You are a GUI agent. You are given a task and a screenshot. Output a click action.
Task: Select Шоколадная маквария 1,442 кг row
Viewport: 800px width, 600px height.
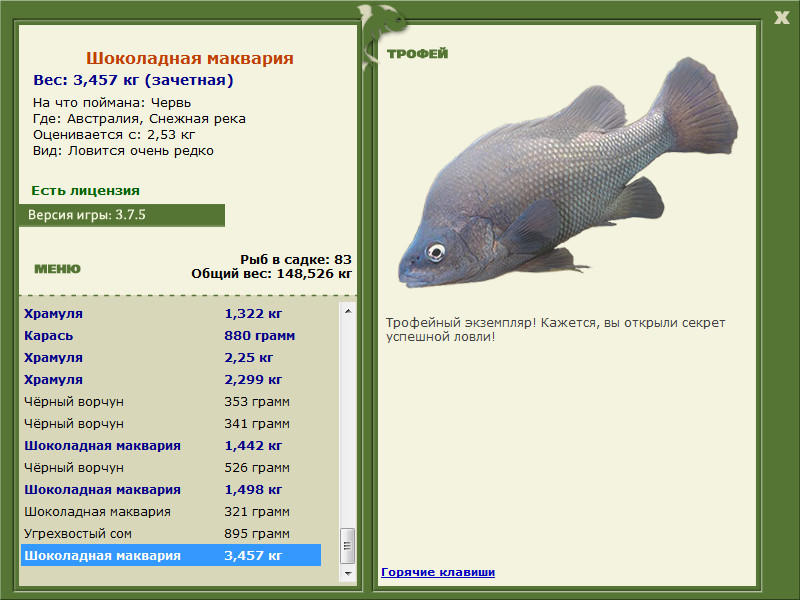(x=171, y=445)
